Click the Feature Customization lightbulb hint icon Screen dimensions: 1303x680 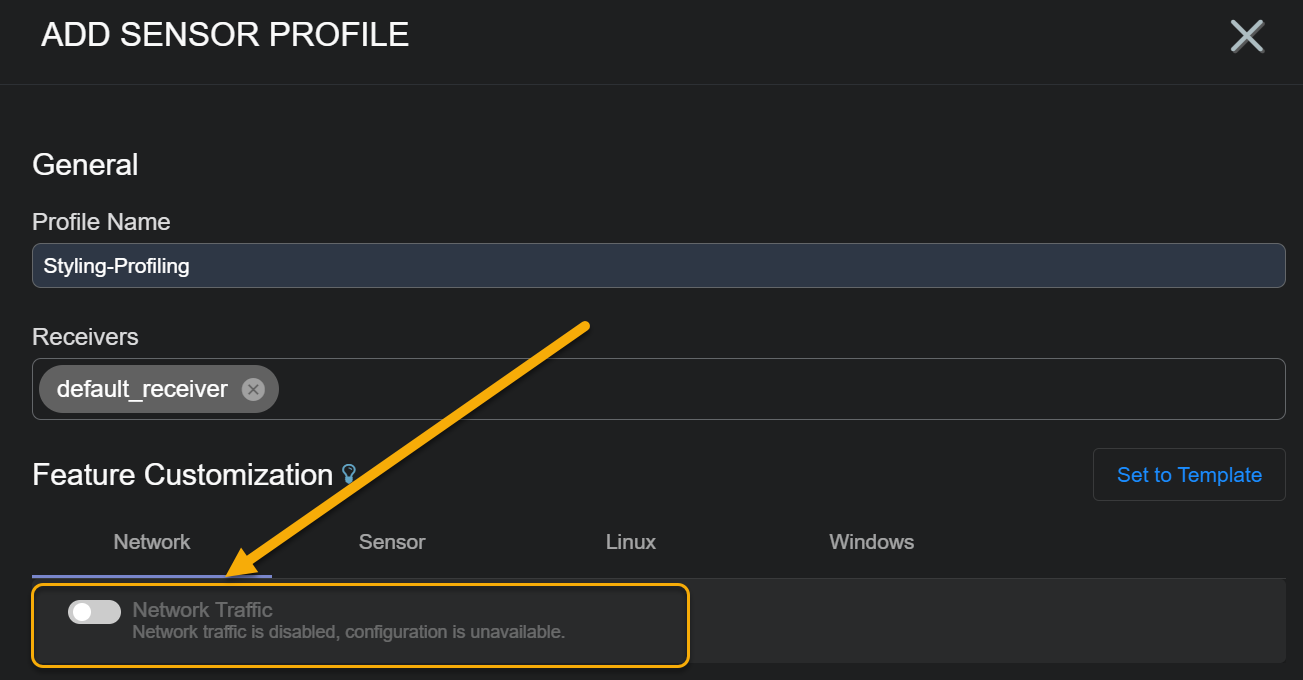point(349,474)
